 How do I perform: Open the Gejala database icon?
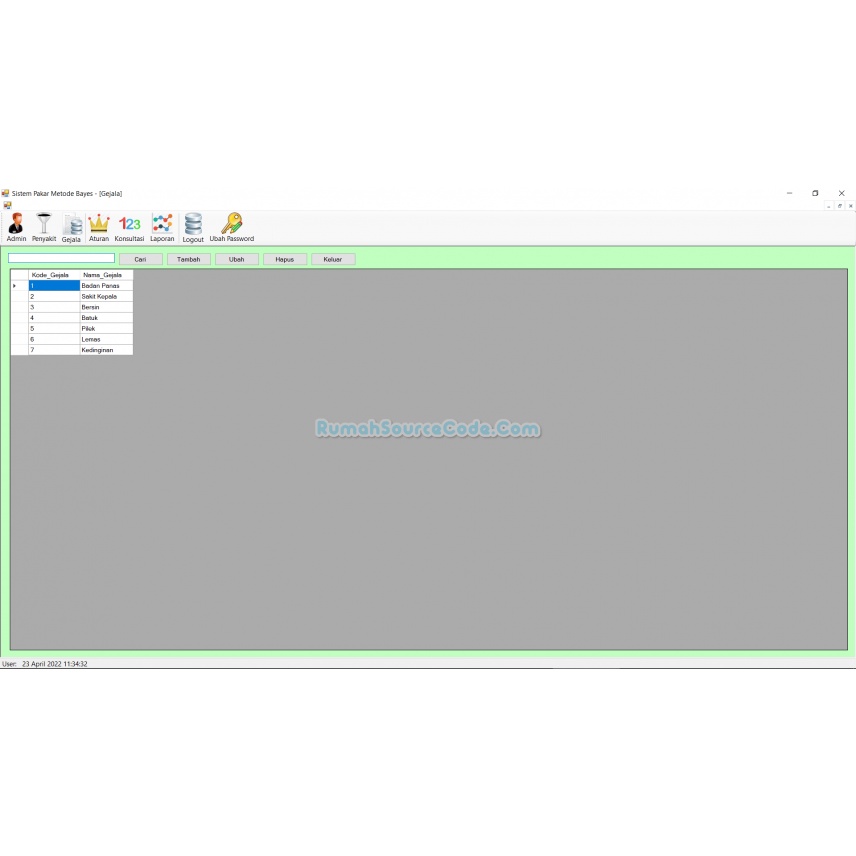tap(71, 227)
